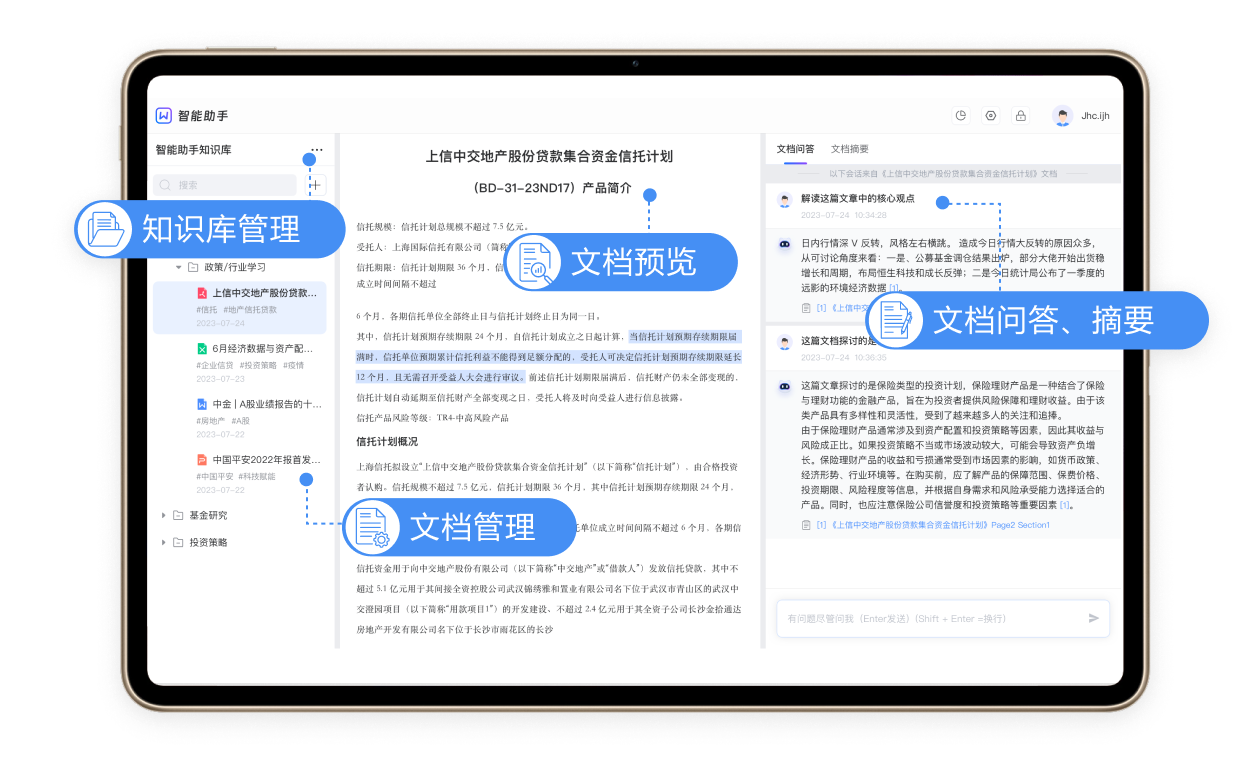Image resolution: width=1258 pixels, height=770 pixels.
Task: Switch to the 文档摘要 tab
Action: [849, 149]
